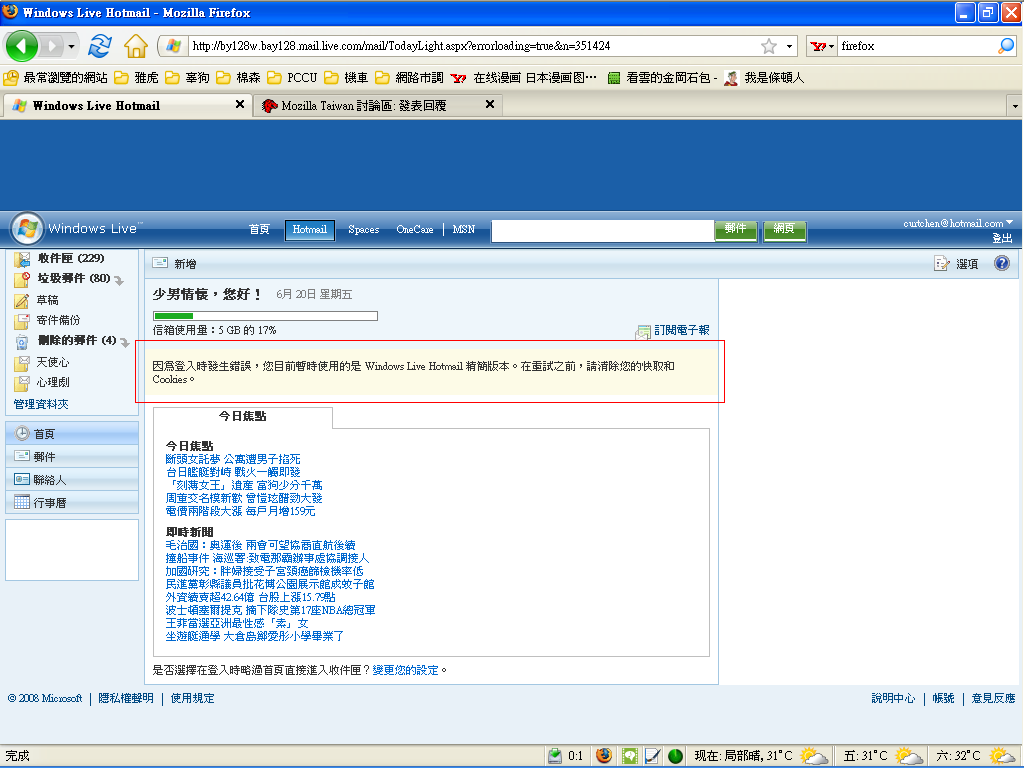Click the empty icon beside 刪除的郵件

tap(125, 343)
